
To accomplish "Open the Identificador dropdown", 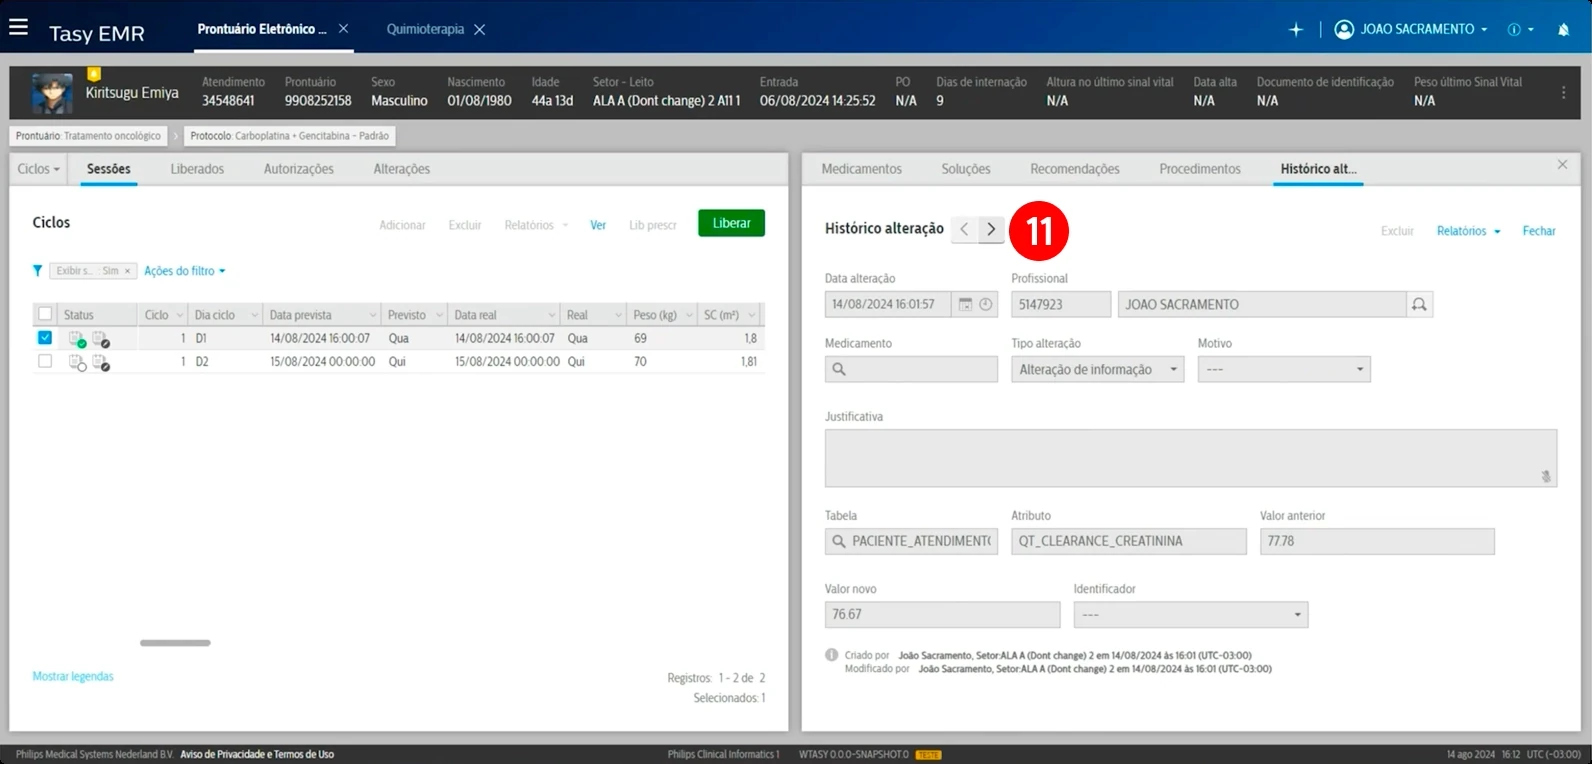I will pos(1190,615).
